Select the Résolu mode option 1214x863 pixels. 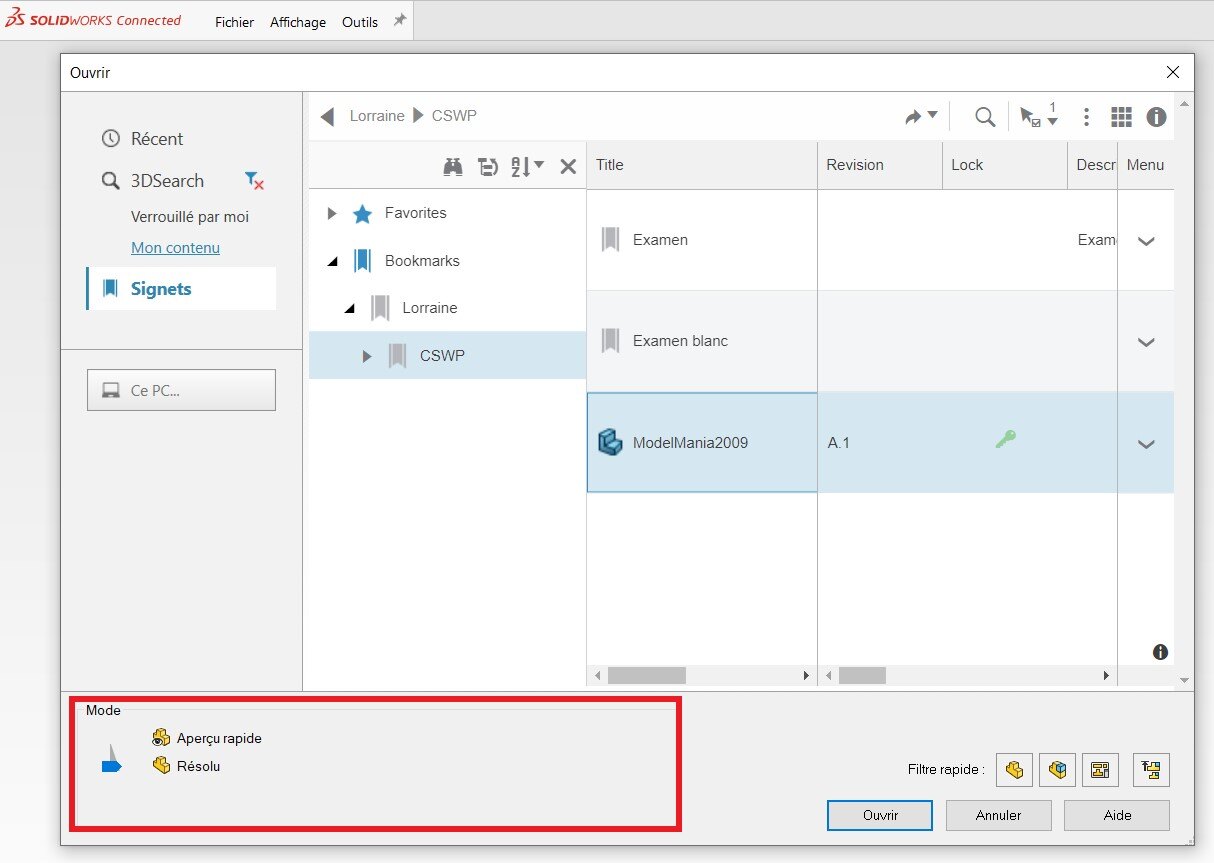click(197, 767)
